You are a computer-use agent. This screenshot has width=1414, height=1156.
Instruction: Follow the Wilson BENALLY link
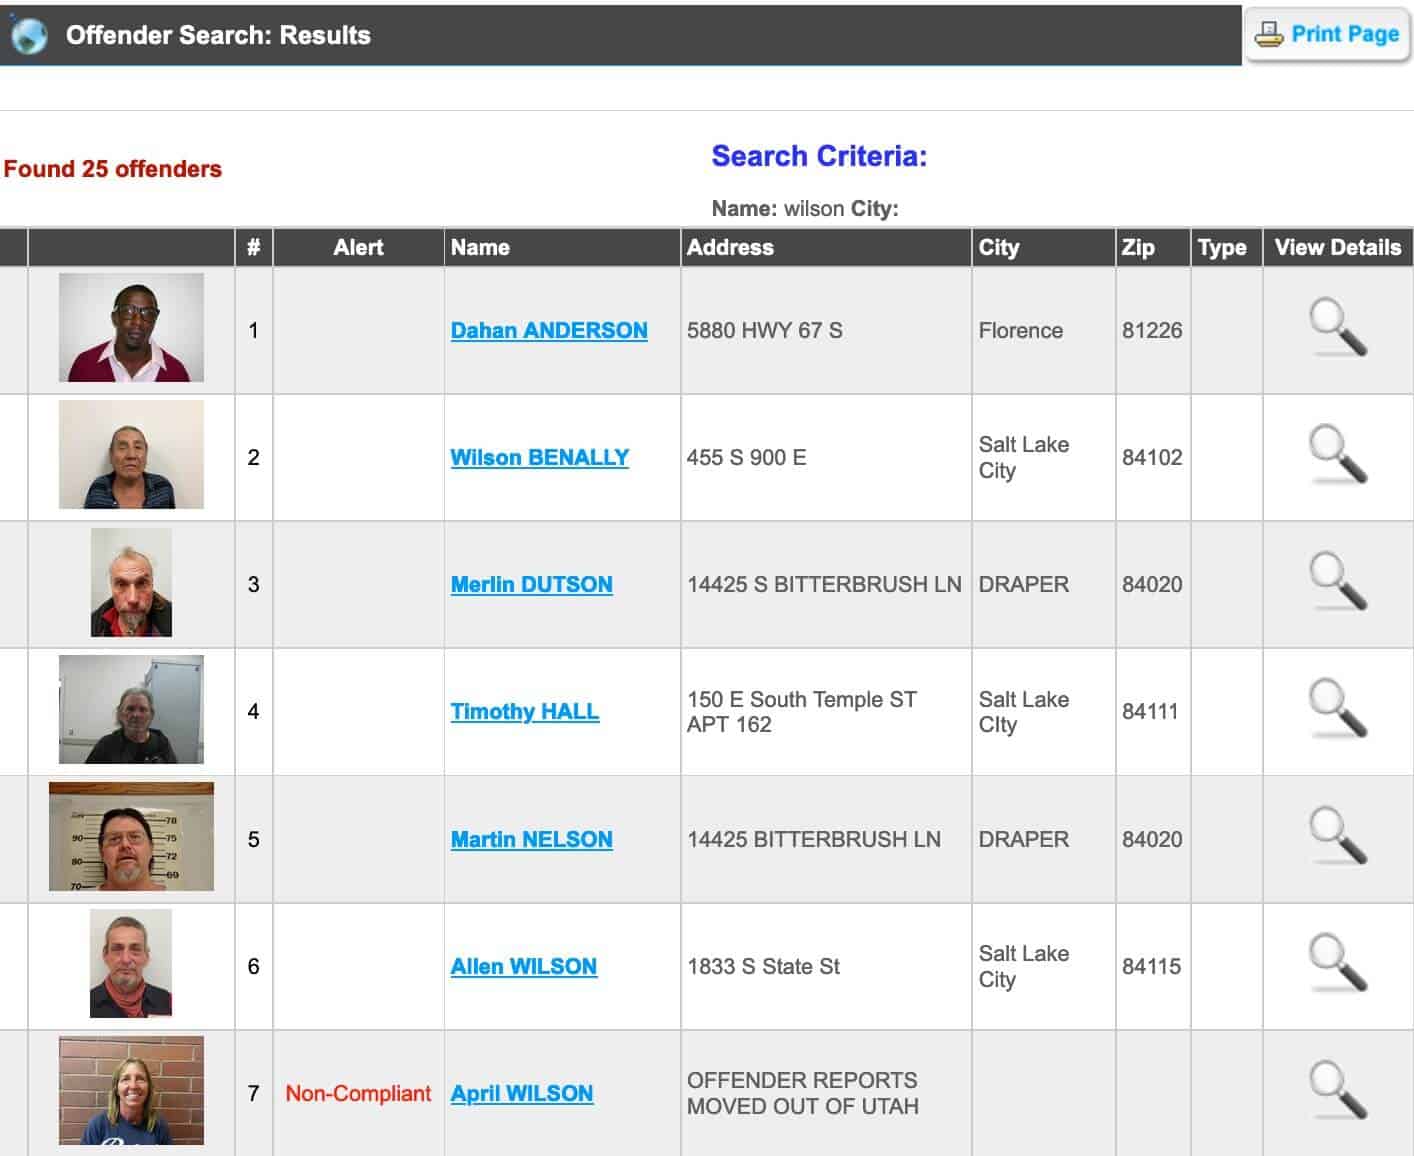click(539, 457)
